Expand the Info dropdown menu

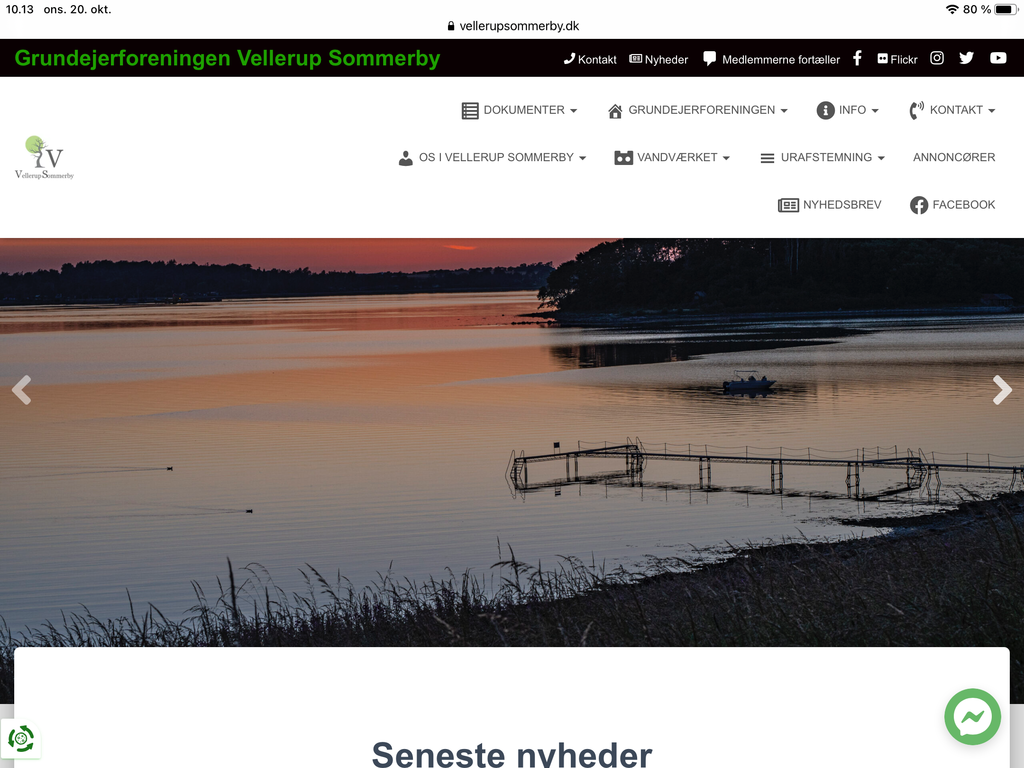click(848, 110)
